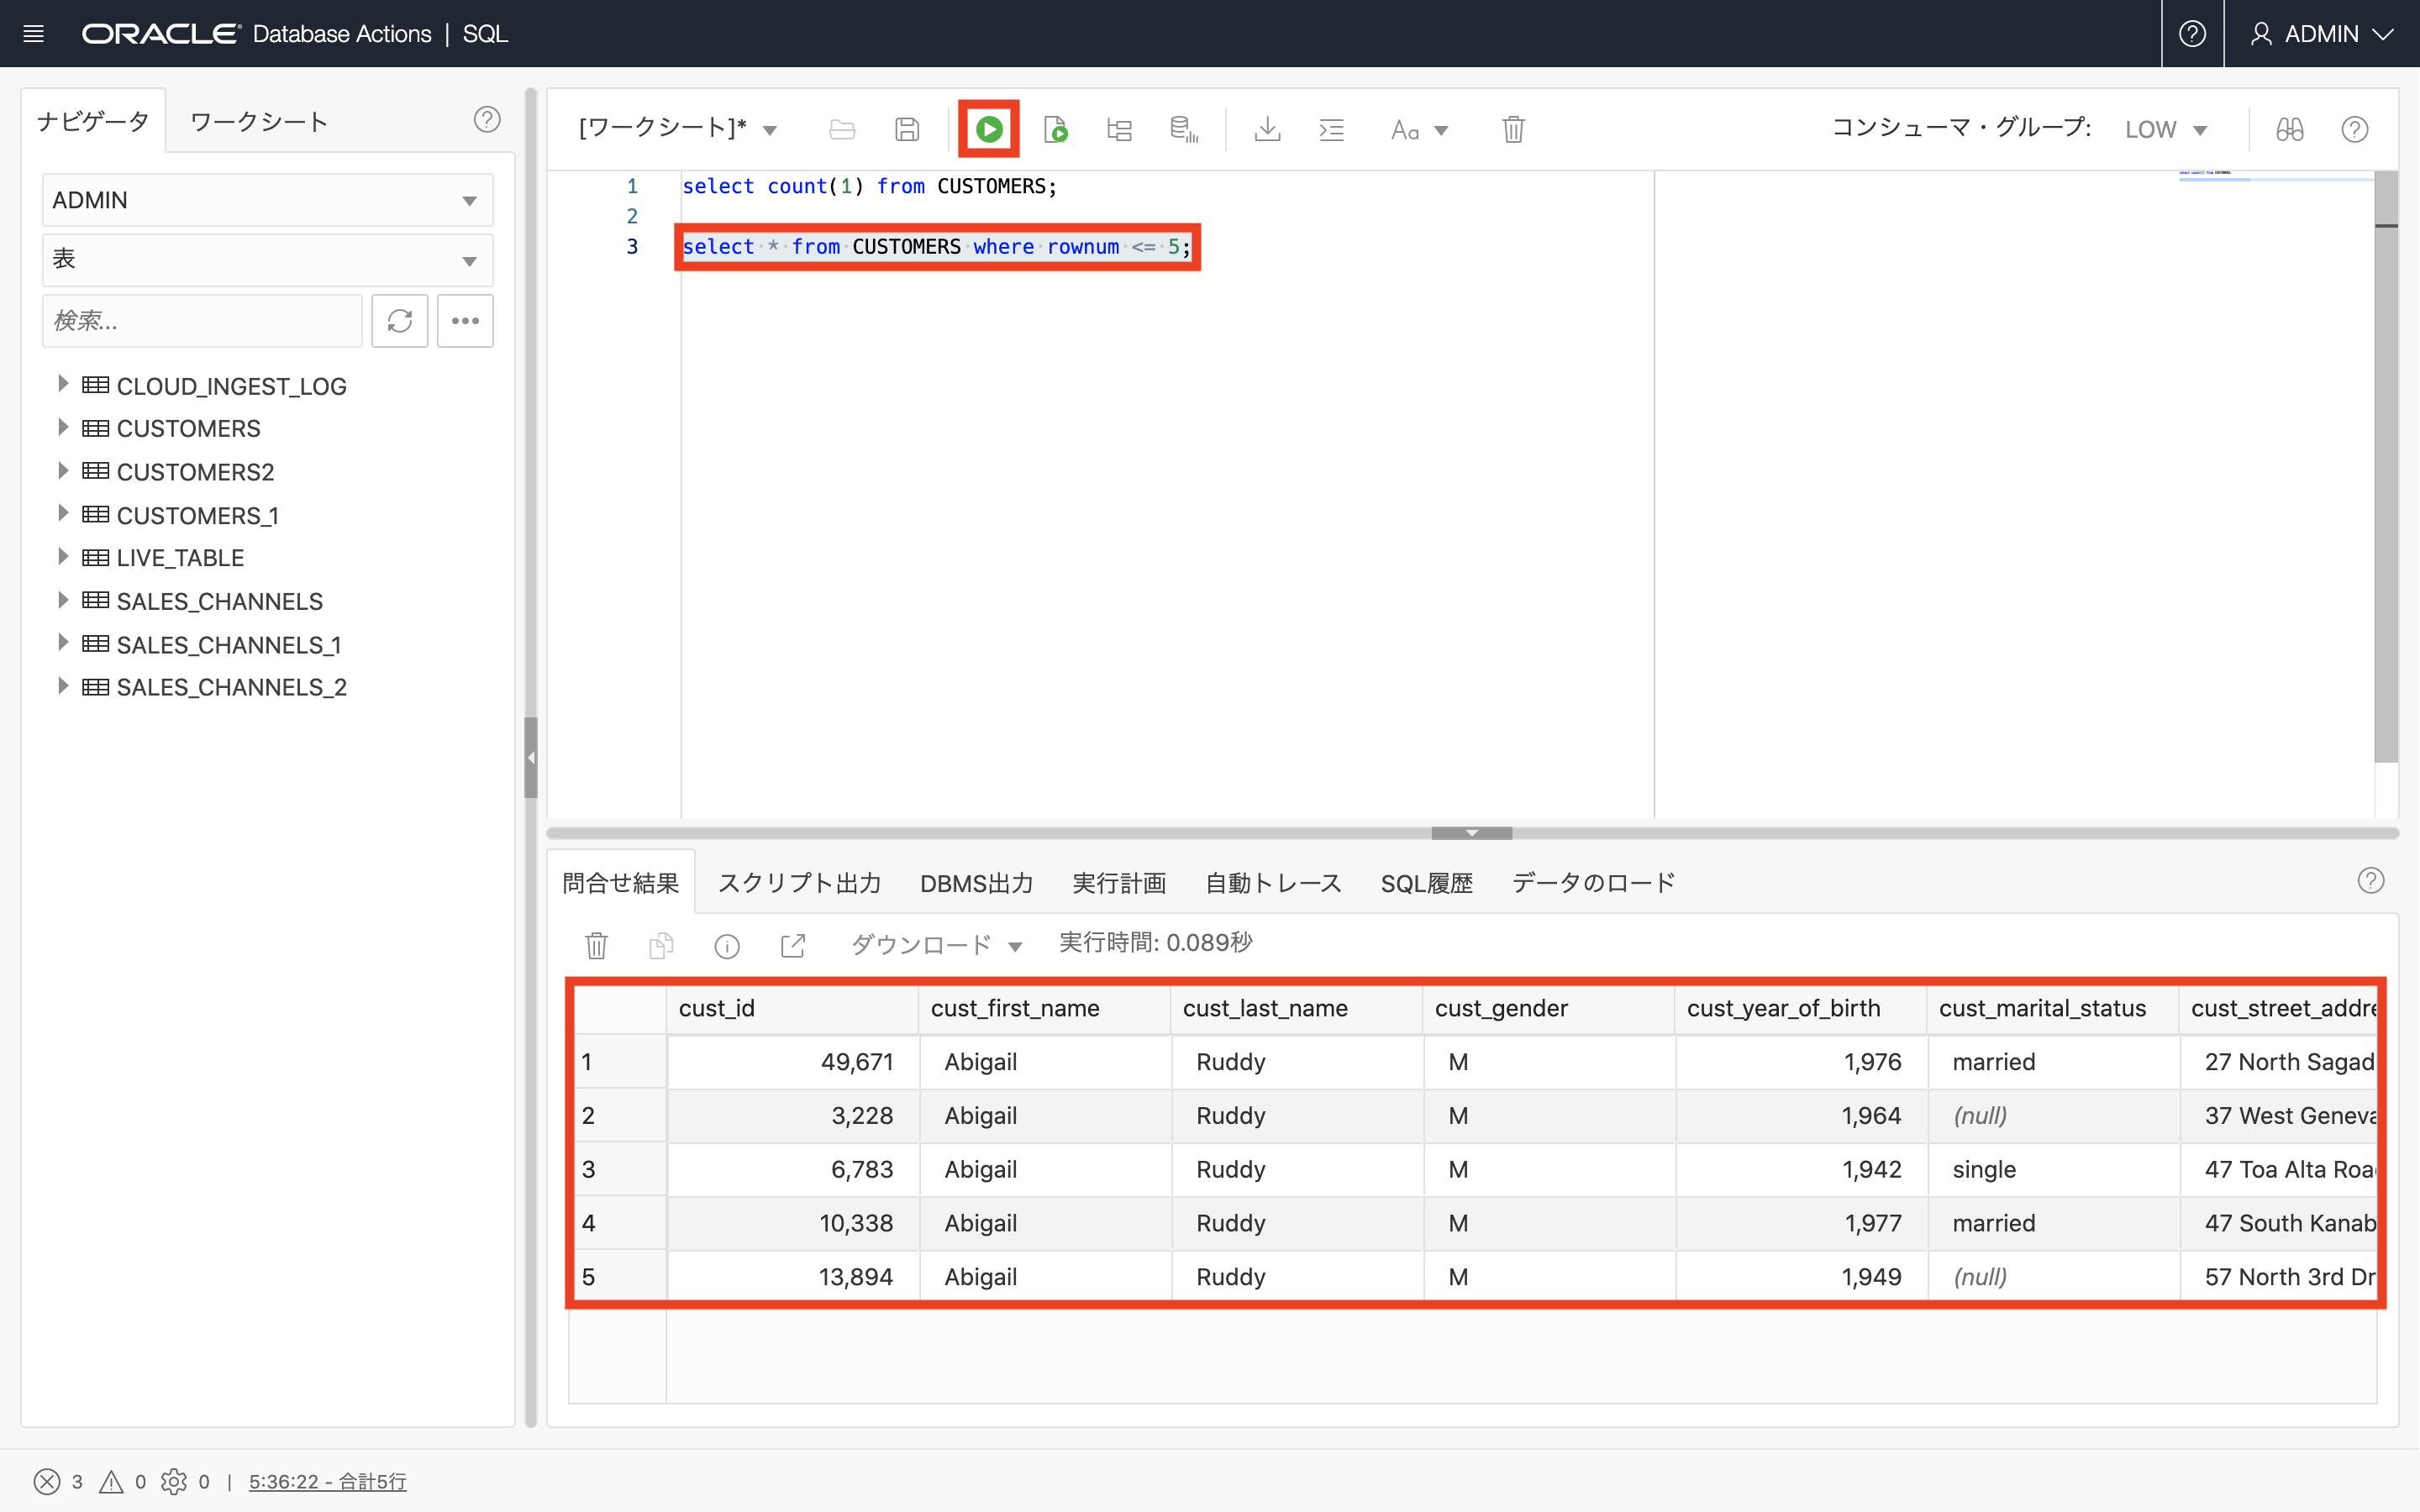Viewport: 2420px width, 1512px height.
Task: Click the Autotrace toolbar icon
Action: tap(1183, 129)
